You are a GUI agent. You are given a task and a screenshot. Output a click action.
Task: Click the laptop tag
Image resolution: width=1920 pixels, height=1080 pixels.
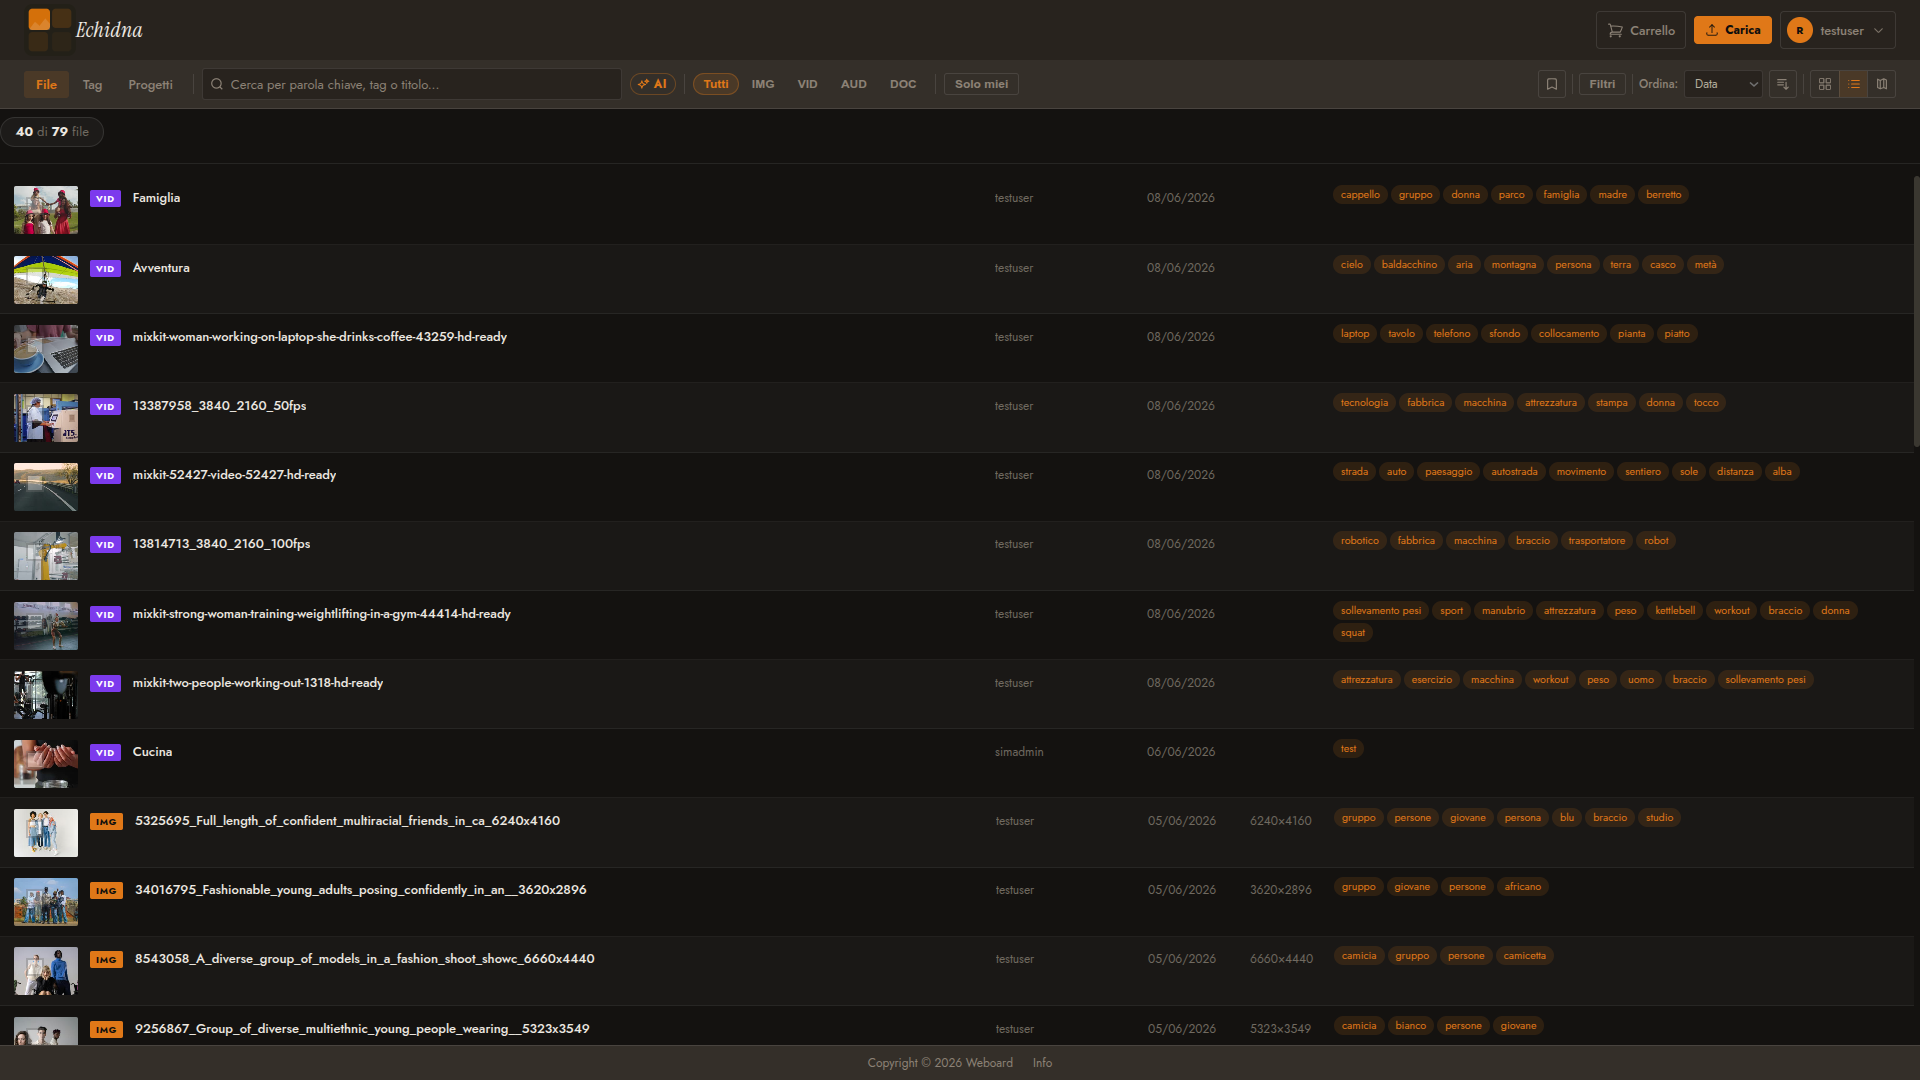tap(1355, 334)
